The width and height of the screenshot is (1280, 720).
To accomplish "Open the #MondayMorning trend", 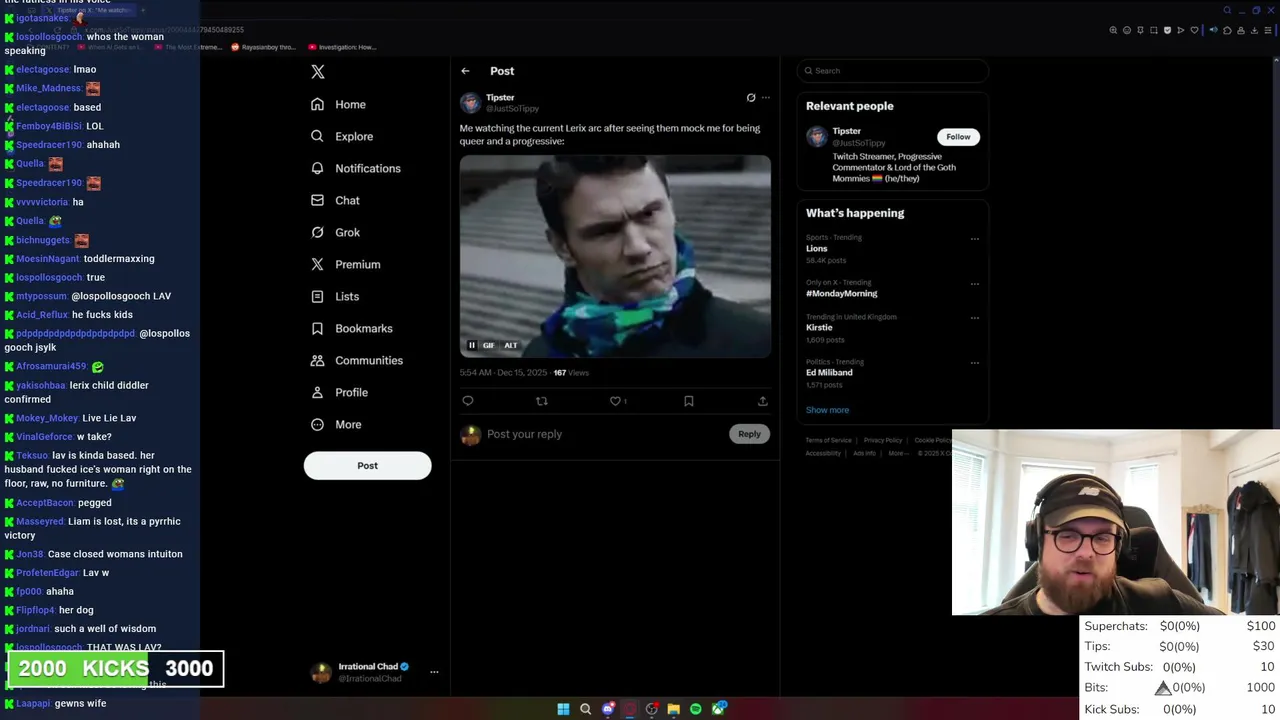I will click(842, 294).
